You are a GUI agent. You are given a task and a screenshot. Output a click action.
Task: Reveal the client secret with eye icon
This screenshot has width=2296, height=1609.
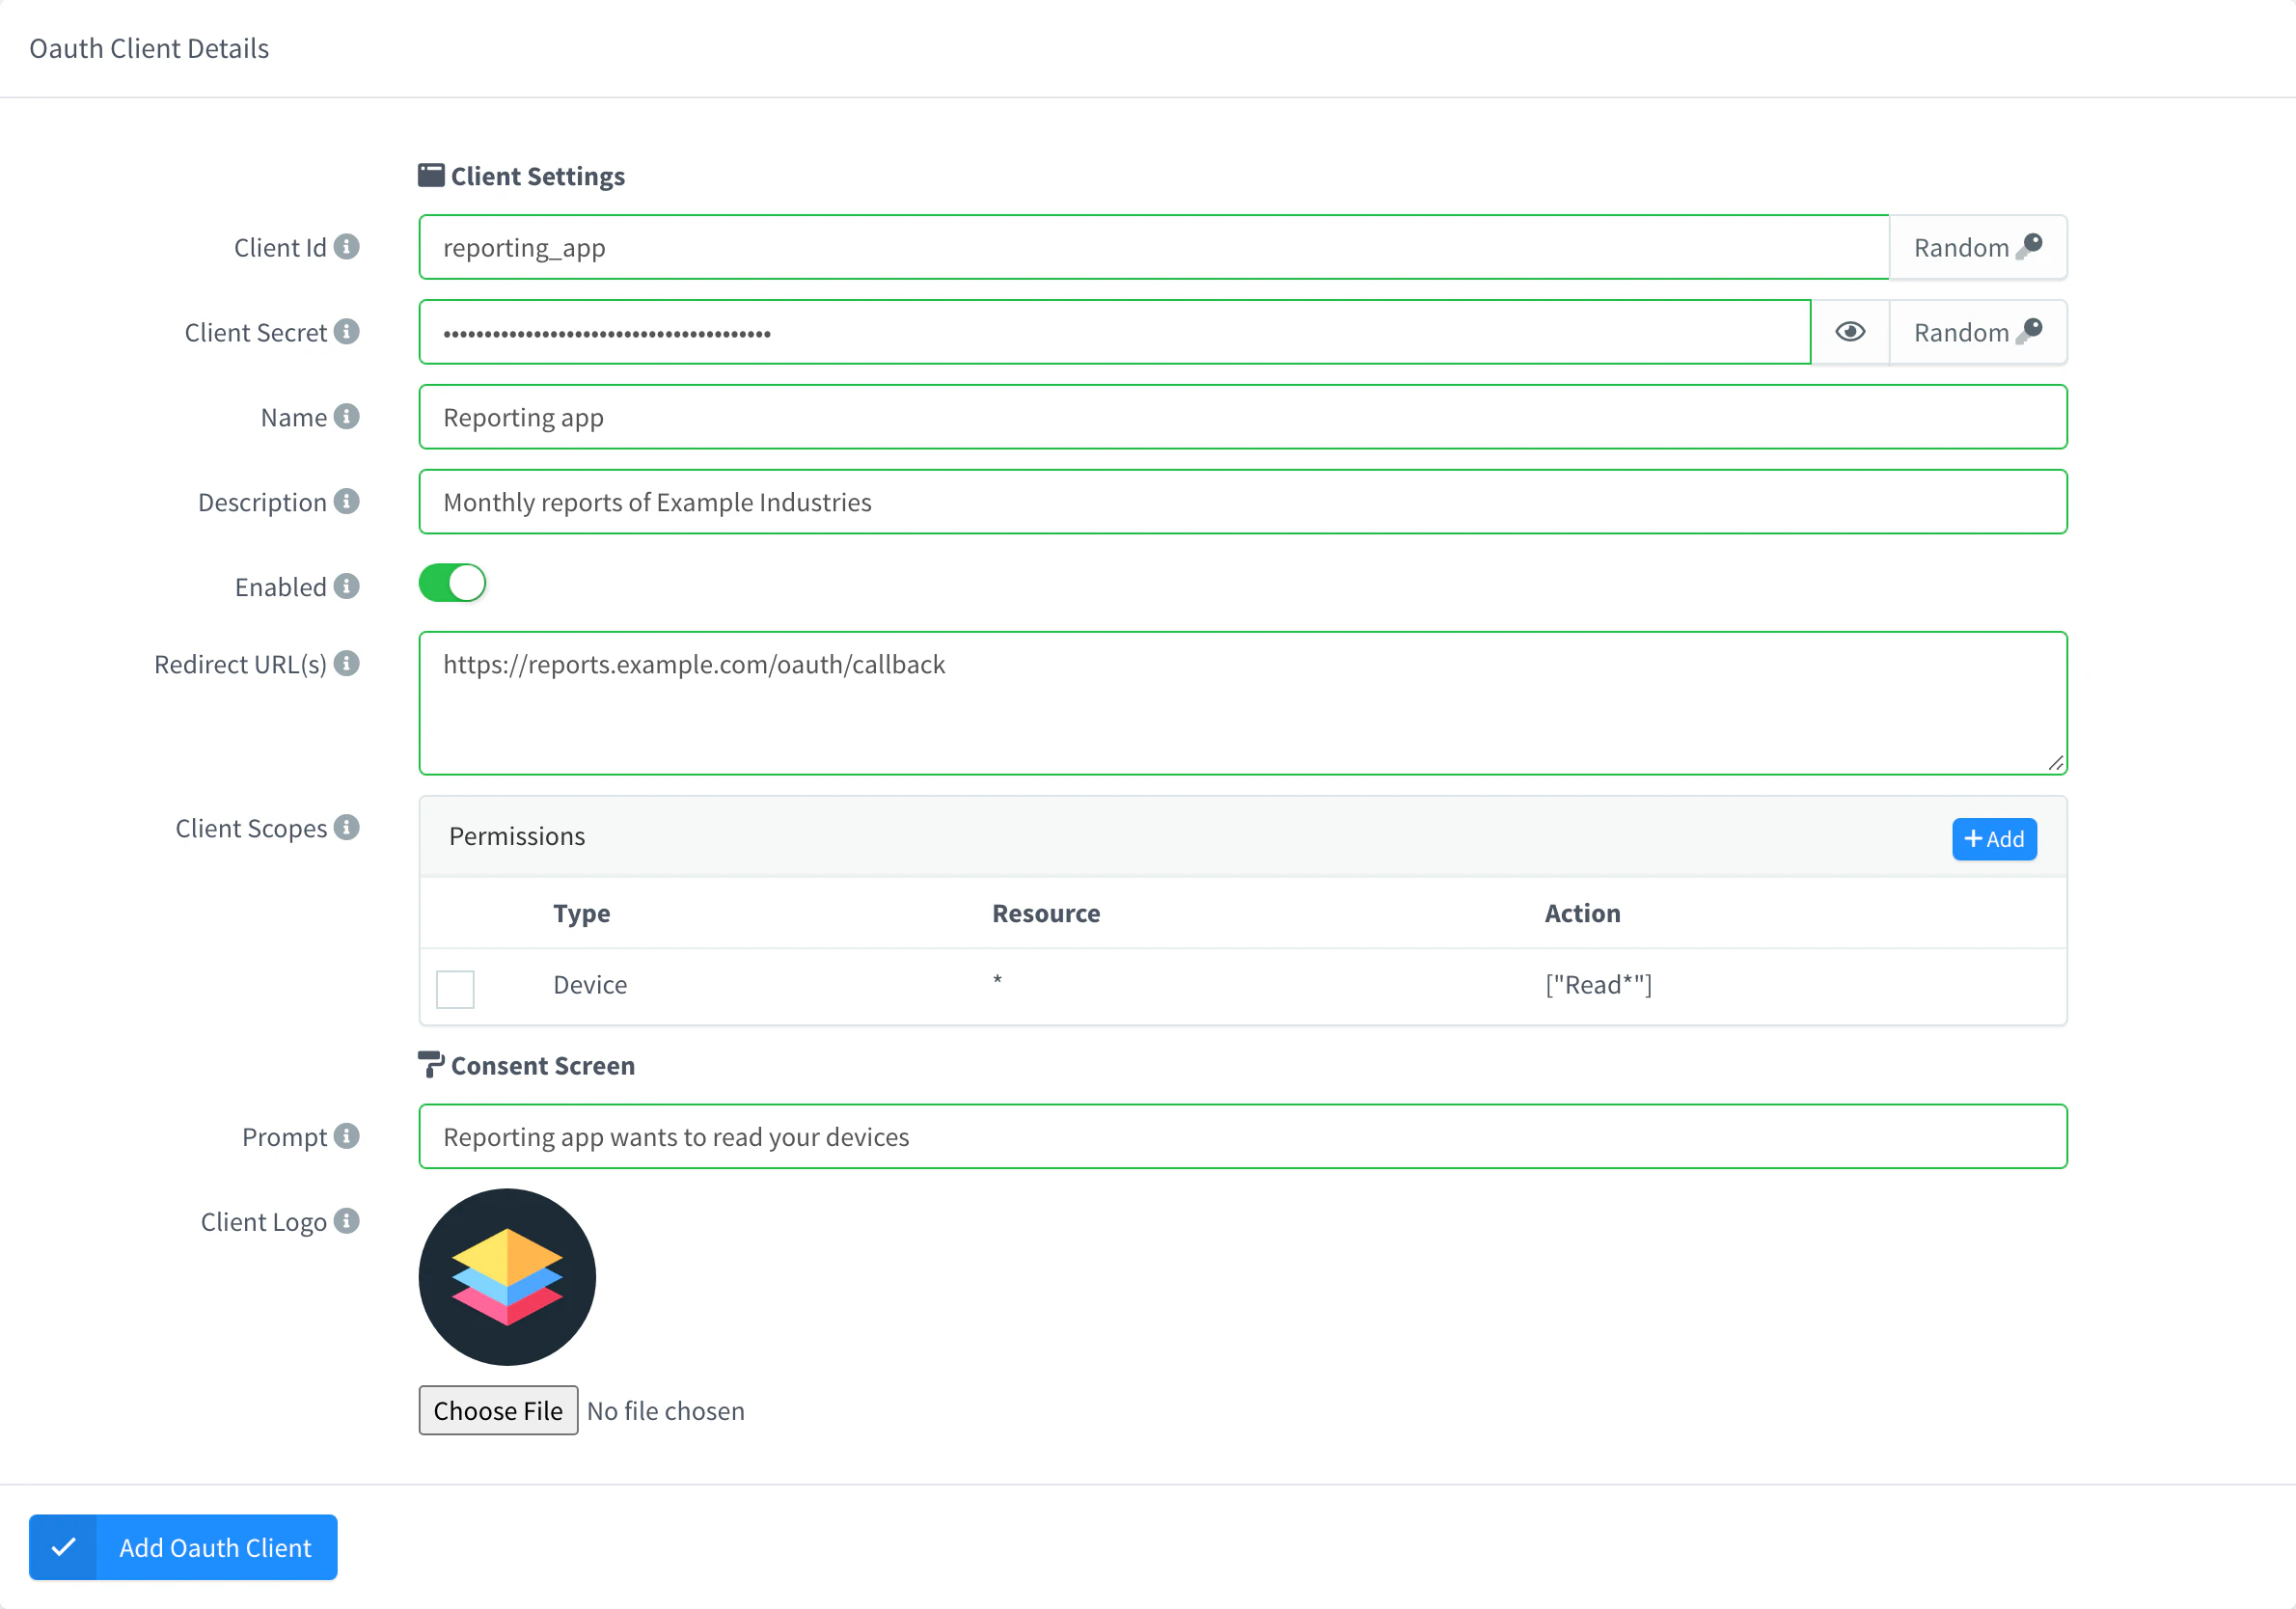coord(1850,332)
